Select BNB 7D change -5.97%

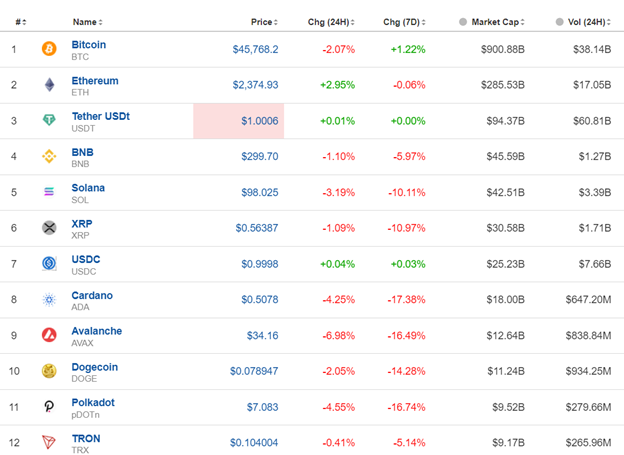410,156
